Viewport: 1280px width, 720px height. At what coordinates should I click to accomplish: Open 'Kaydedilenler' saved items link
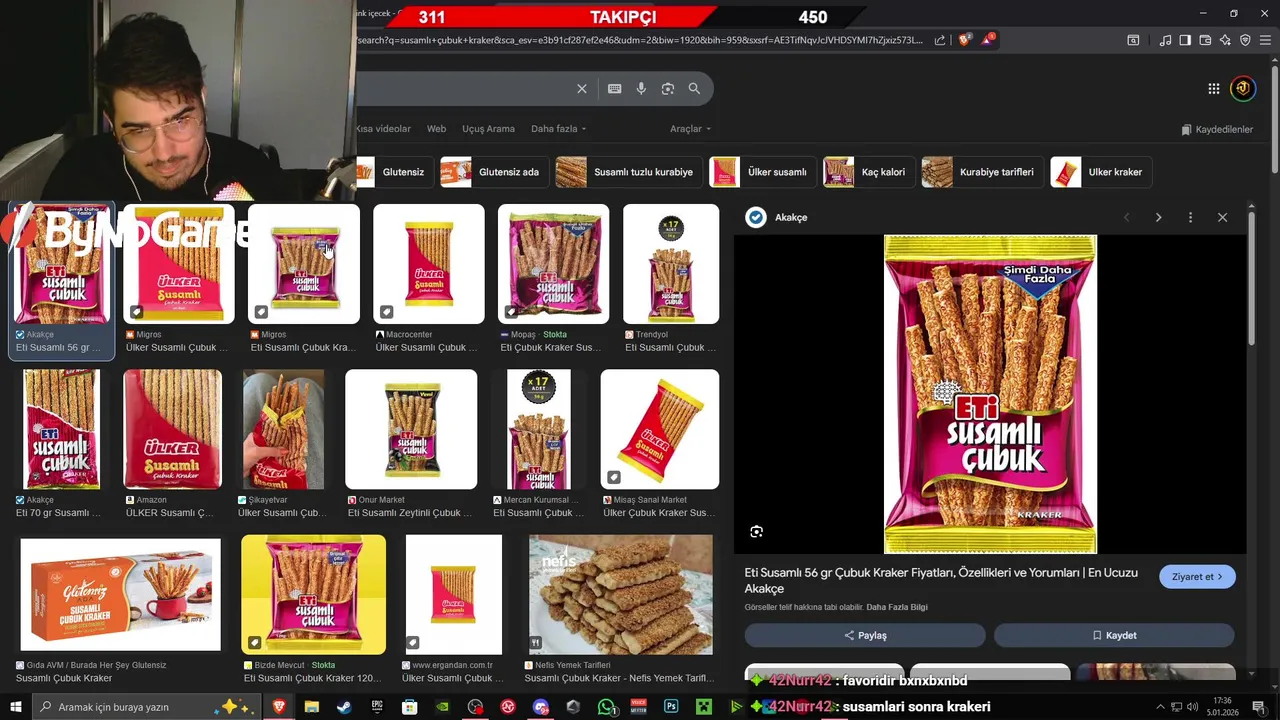coord(1217,130)
